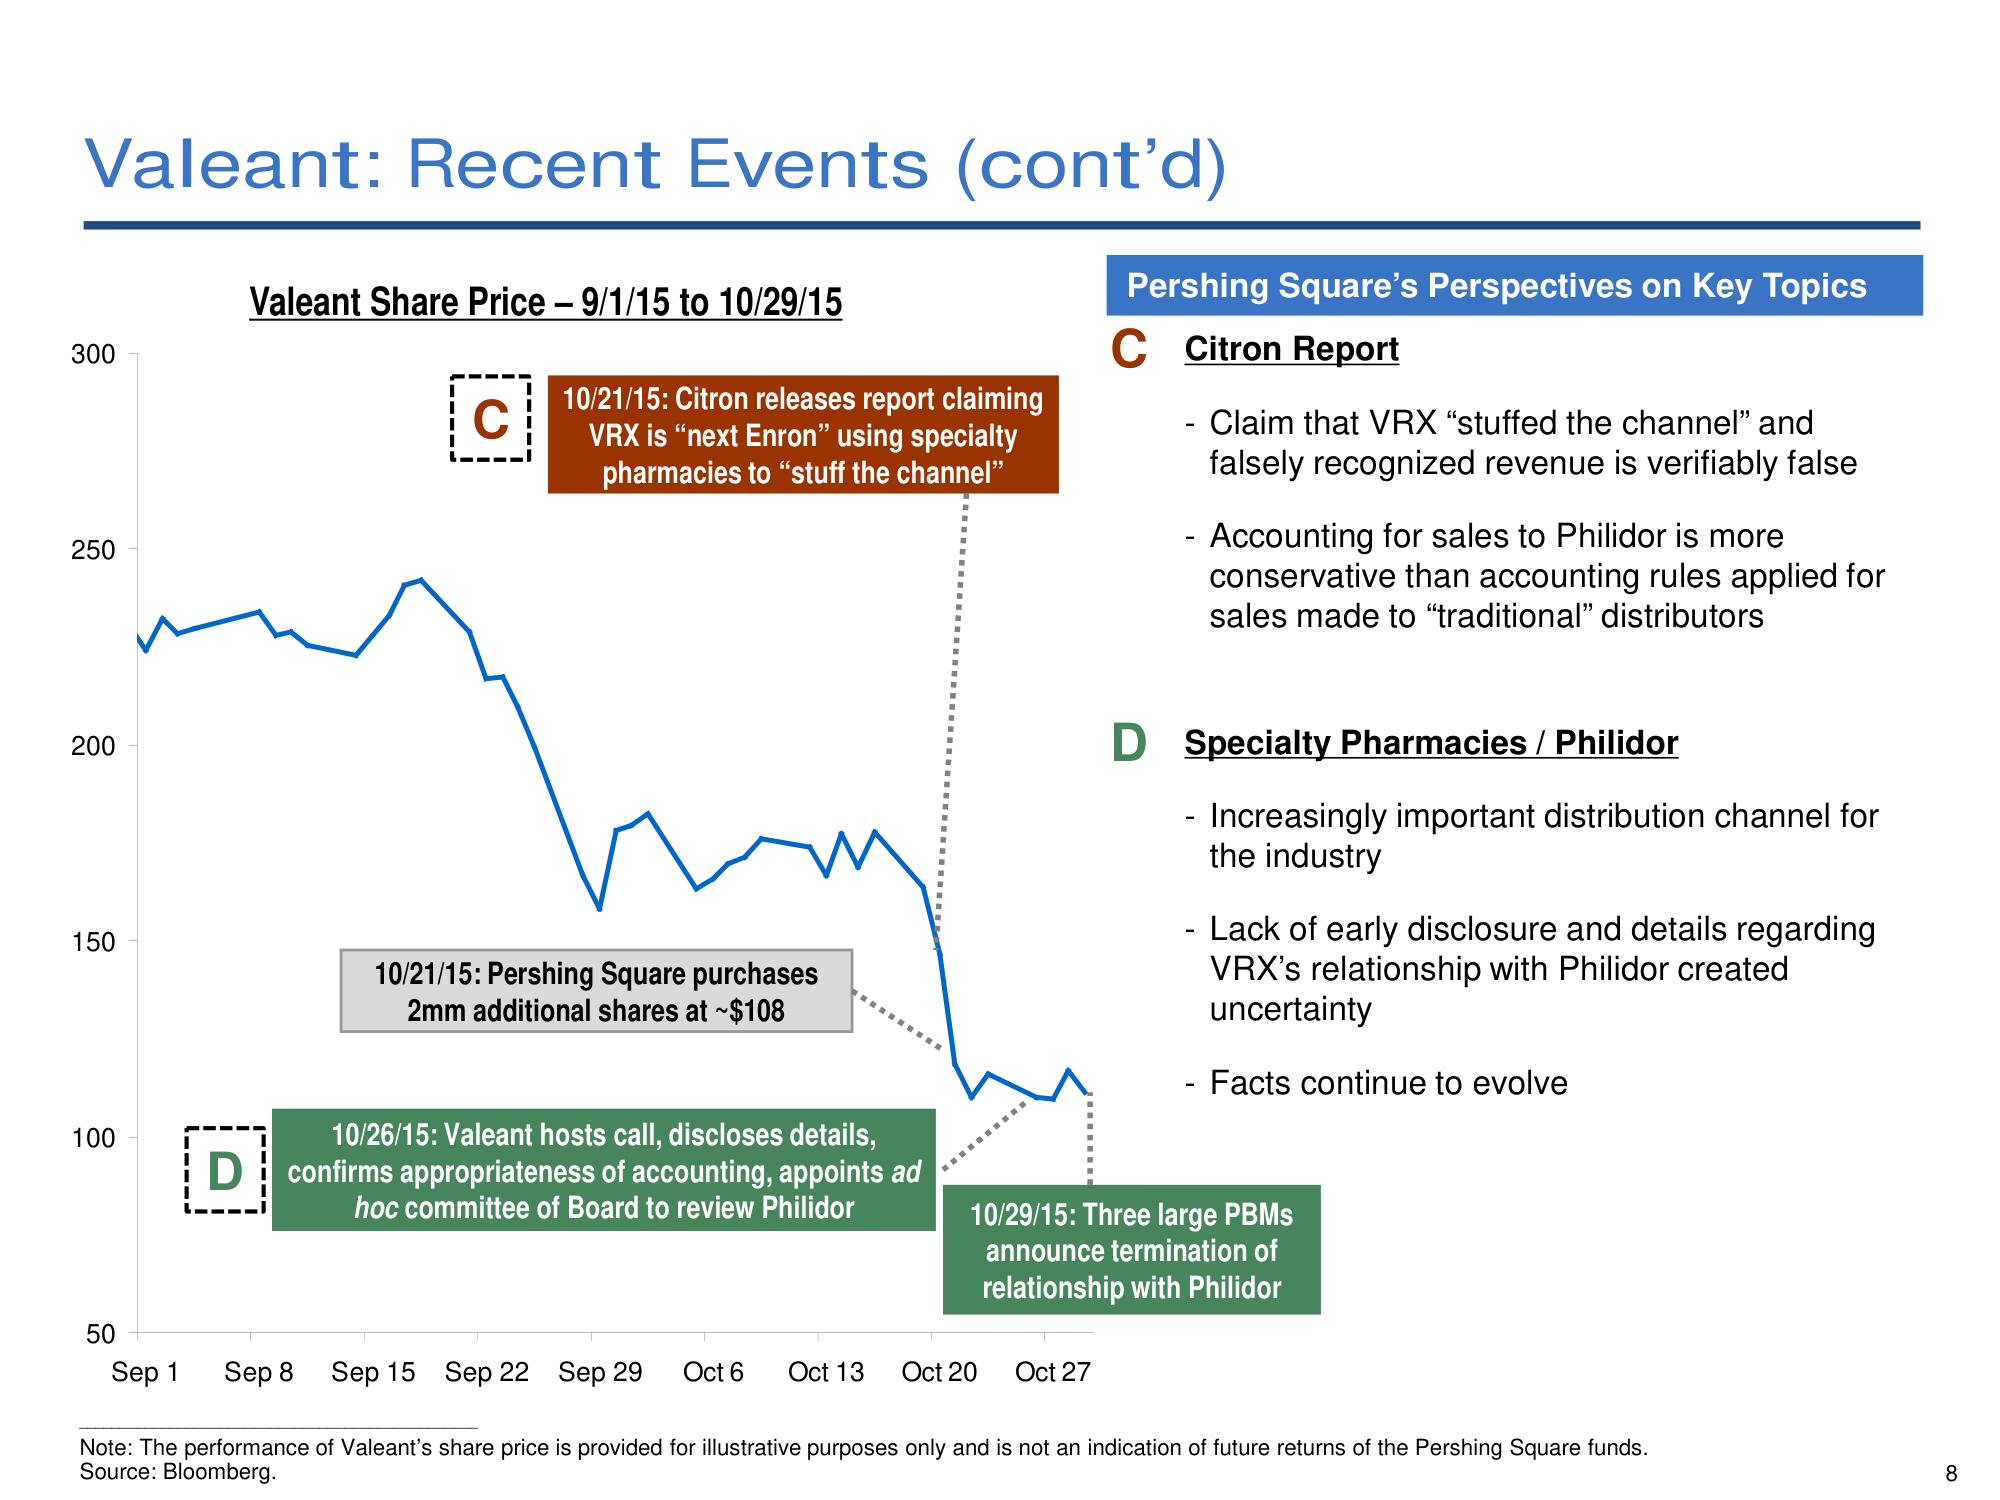Click the y-axis label '300'

(x=93, y=355)
